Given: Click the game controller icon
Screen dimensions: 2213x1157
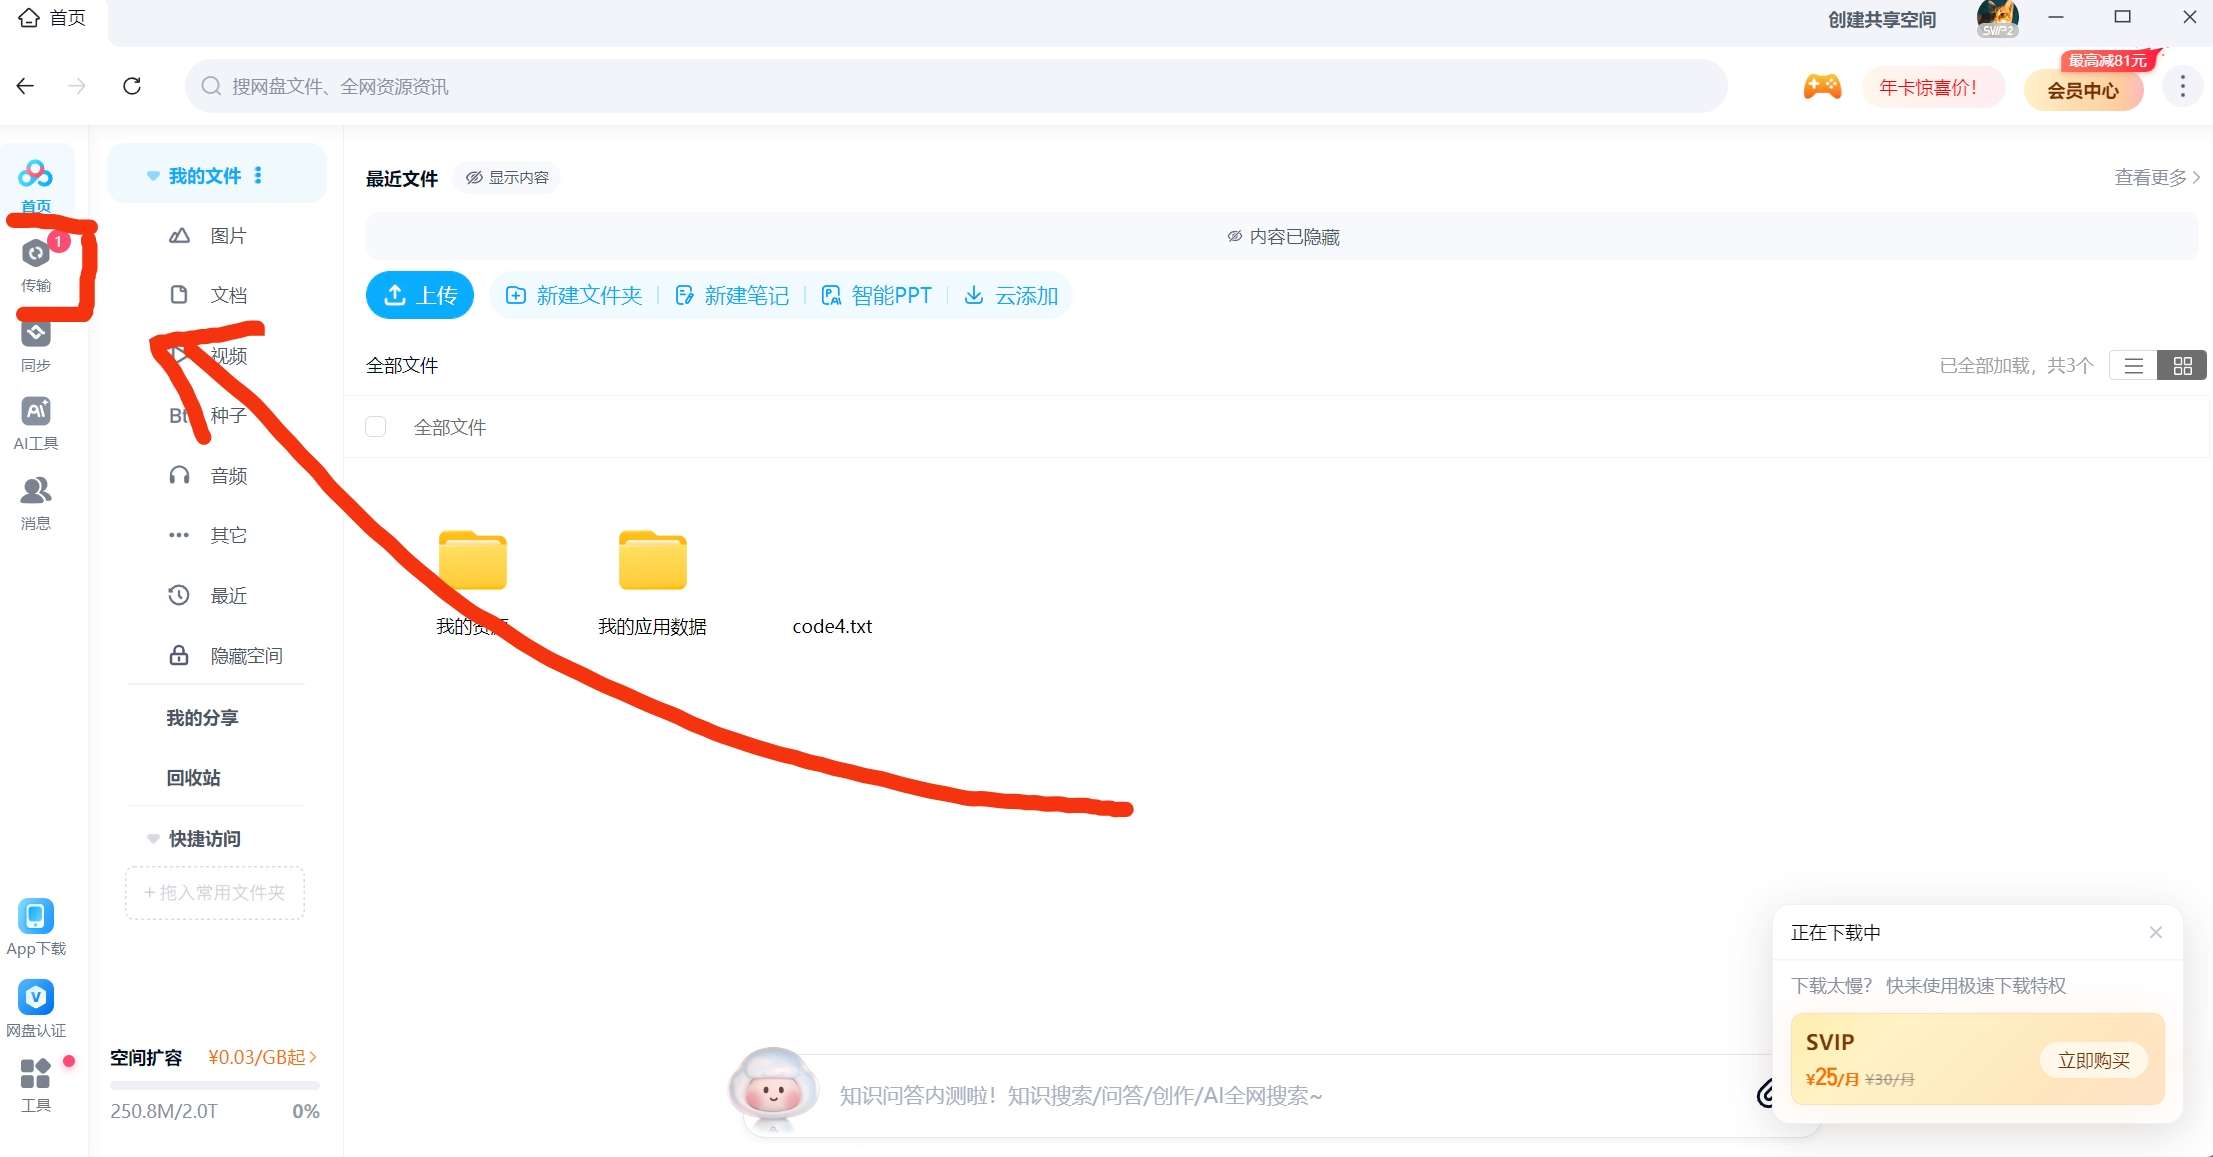Looking at the screenshot, I should 1822,87.
